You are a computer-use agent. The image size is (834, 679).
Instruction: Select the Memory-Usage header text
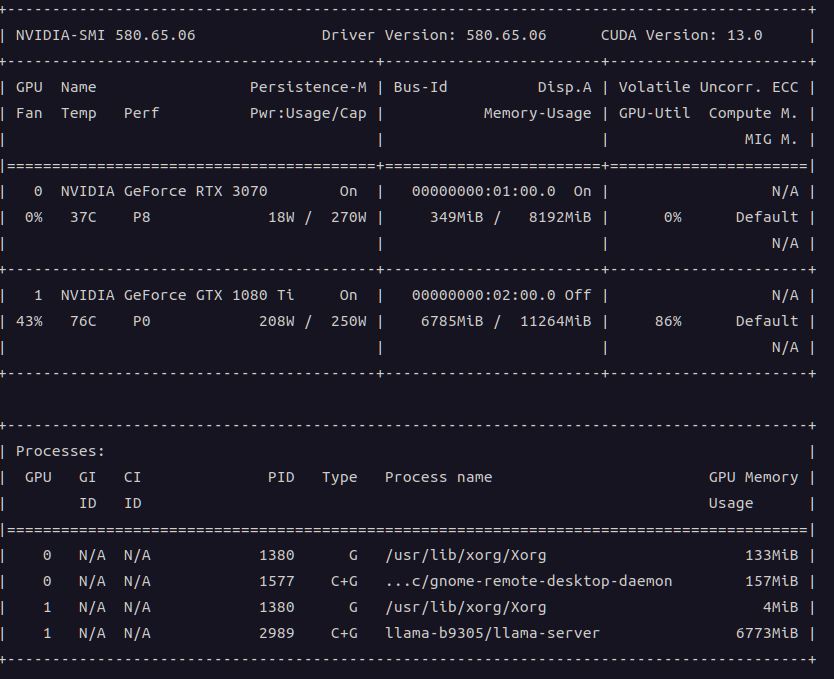click(537, 114)
